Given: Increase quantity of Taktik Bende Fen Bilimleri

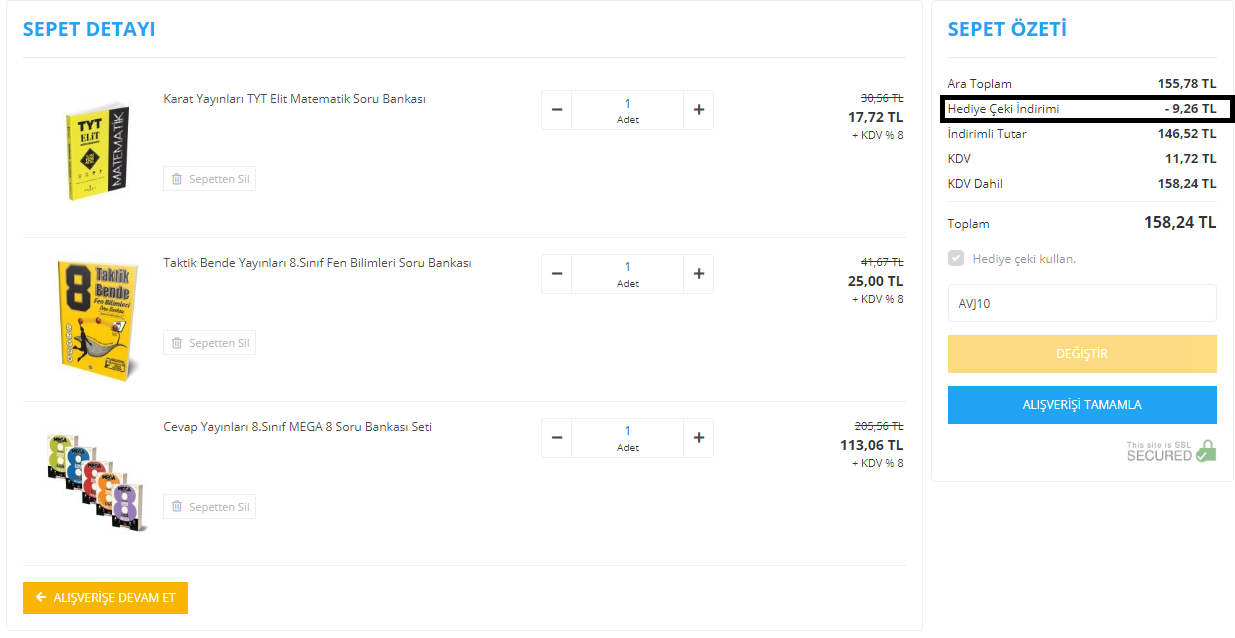Looking at the screenshot, I should coord(698,274).
